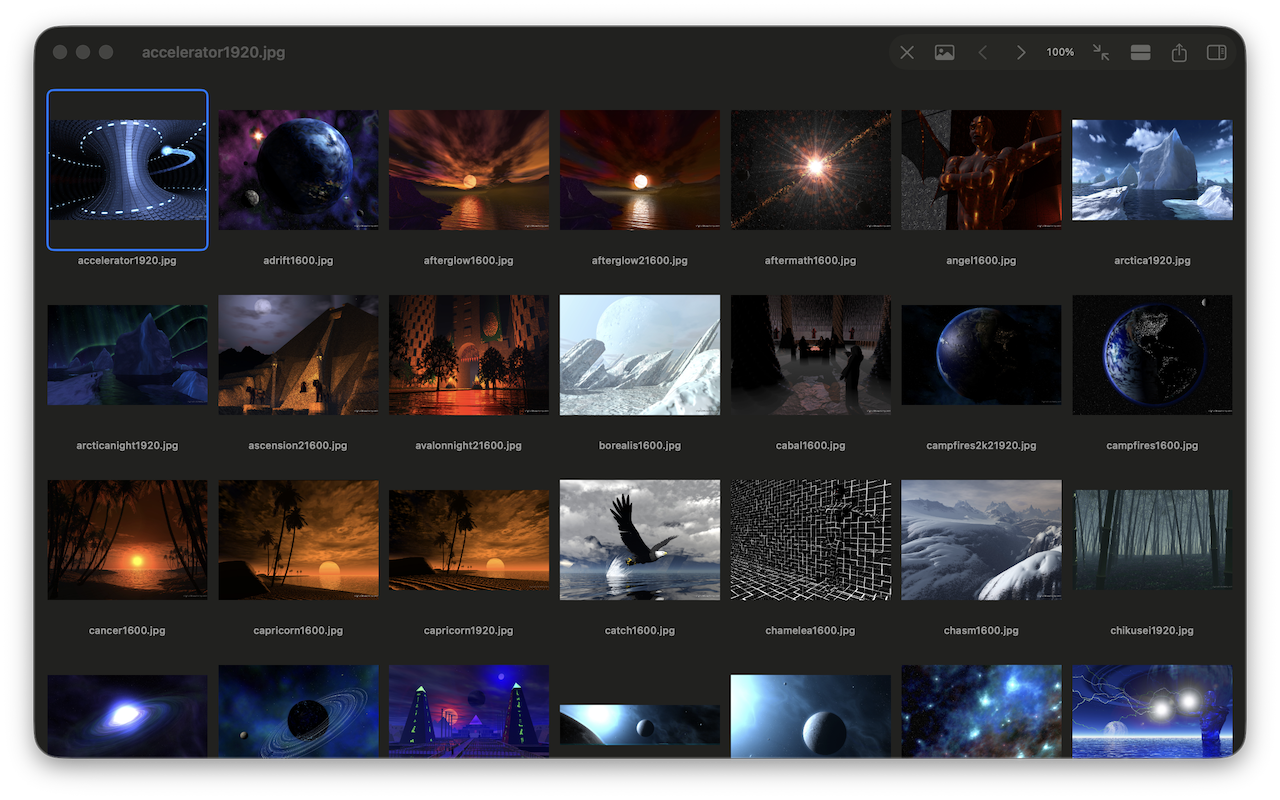1280x800 pixels.
Task: Click the chasm1600.jpg file name label
Action: (x=981, y=630)
